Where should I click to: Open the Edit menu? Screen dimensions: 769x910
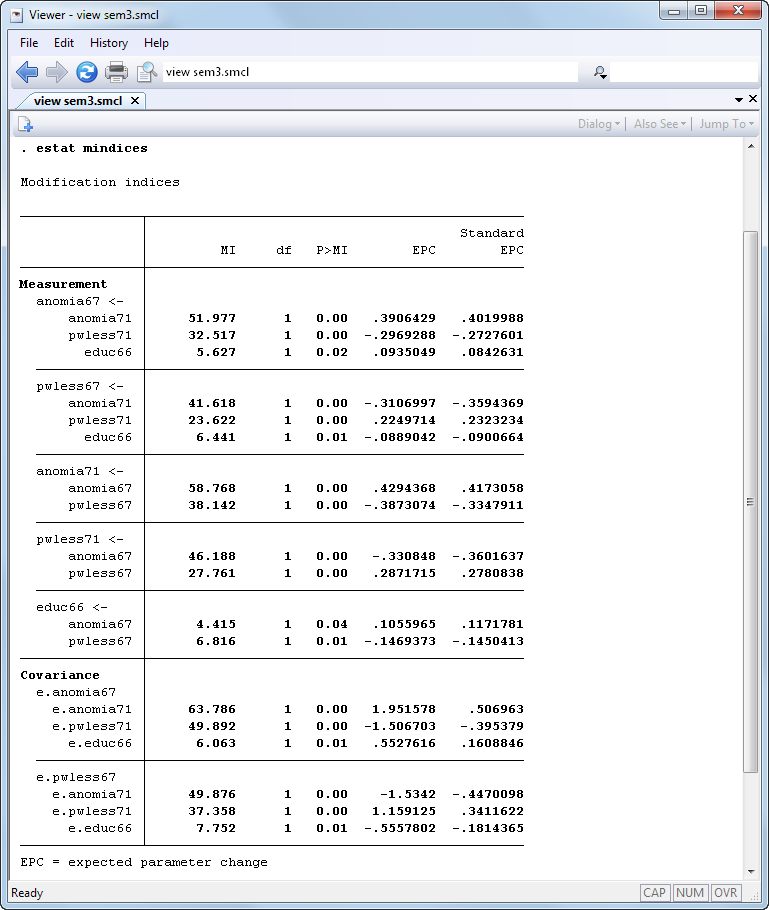(64, 43)
